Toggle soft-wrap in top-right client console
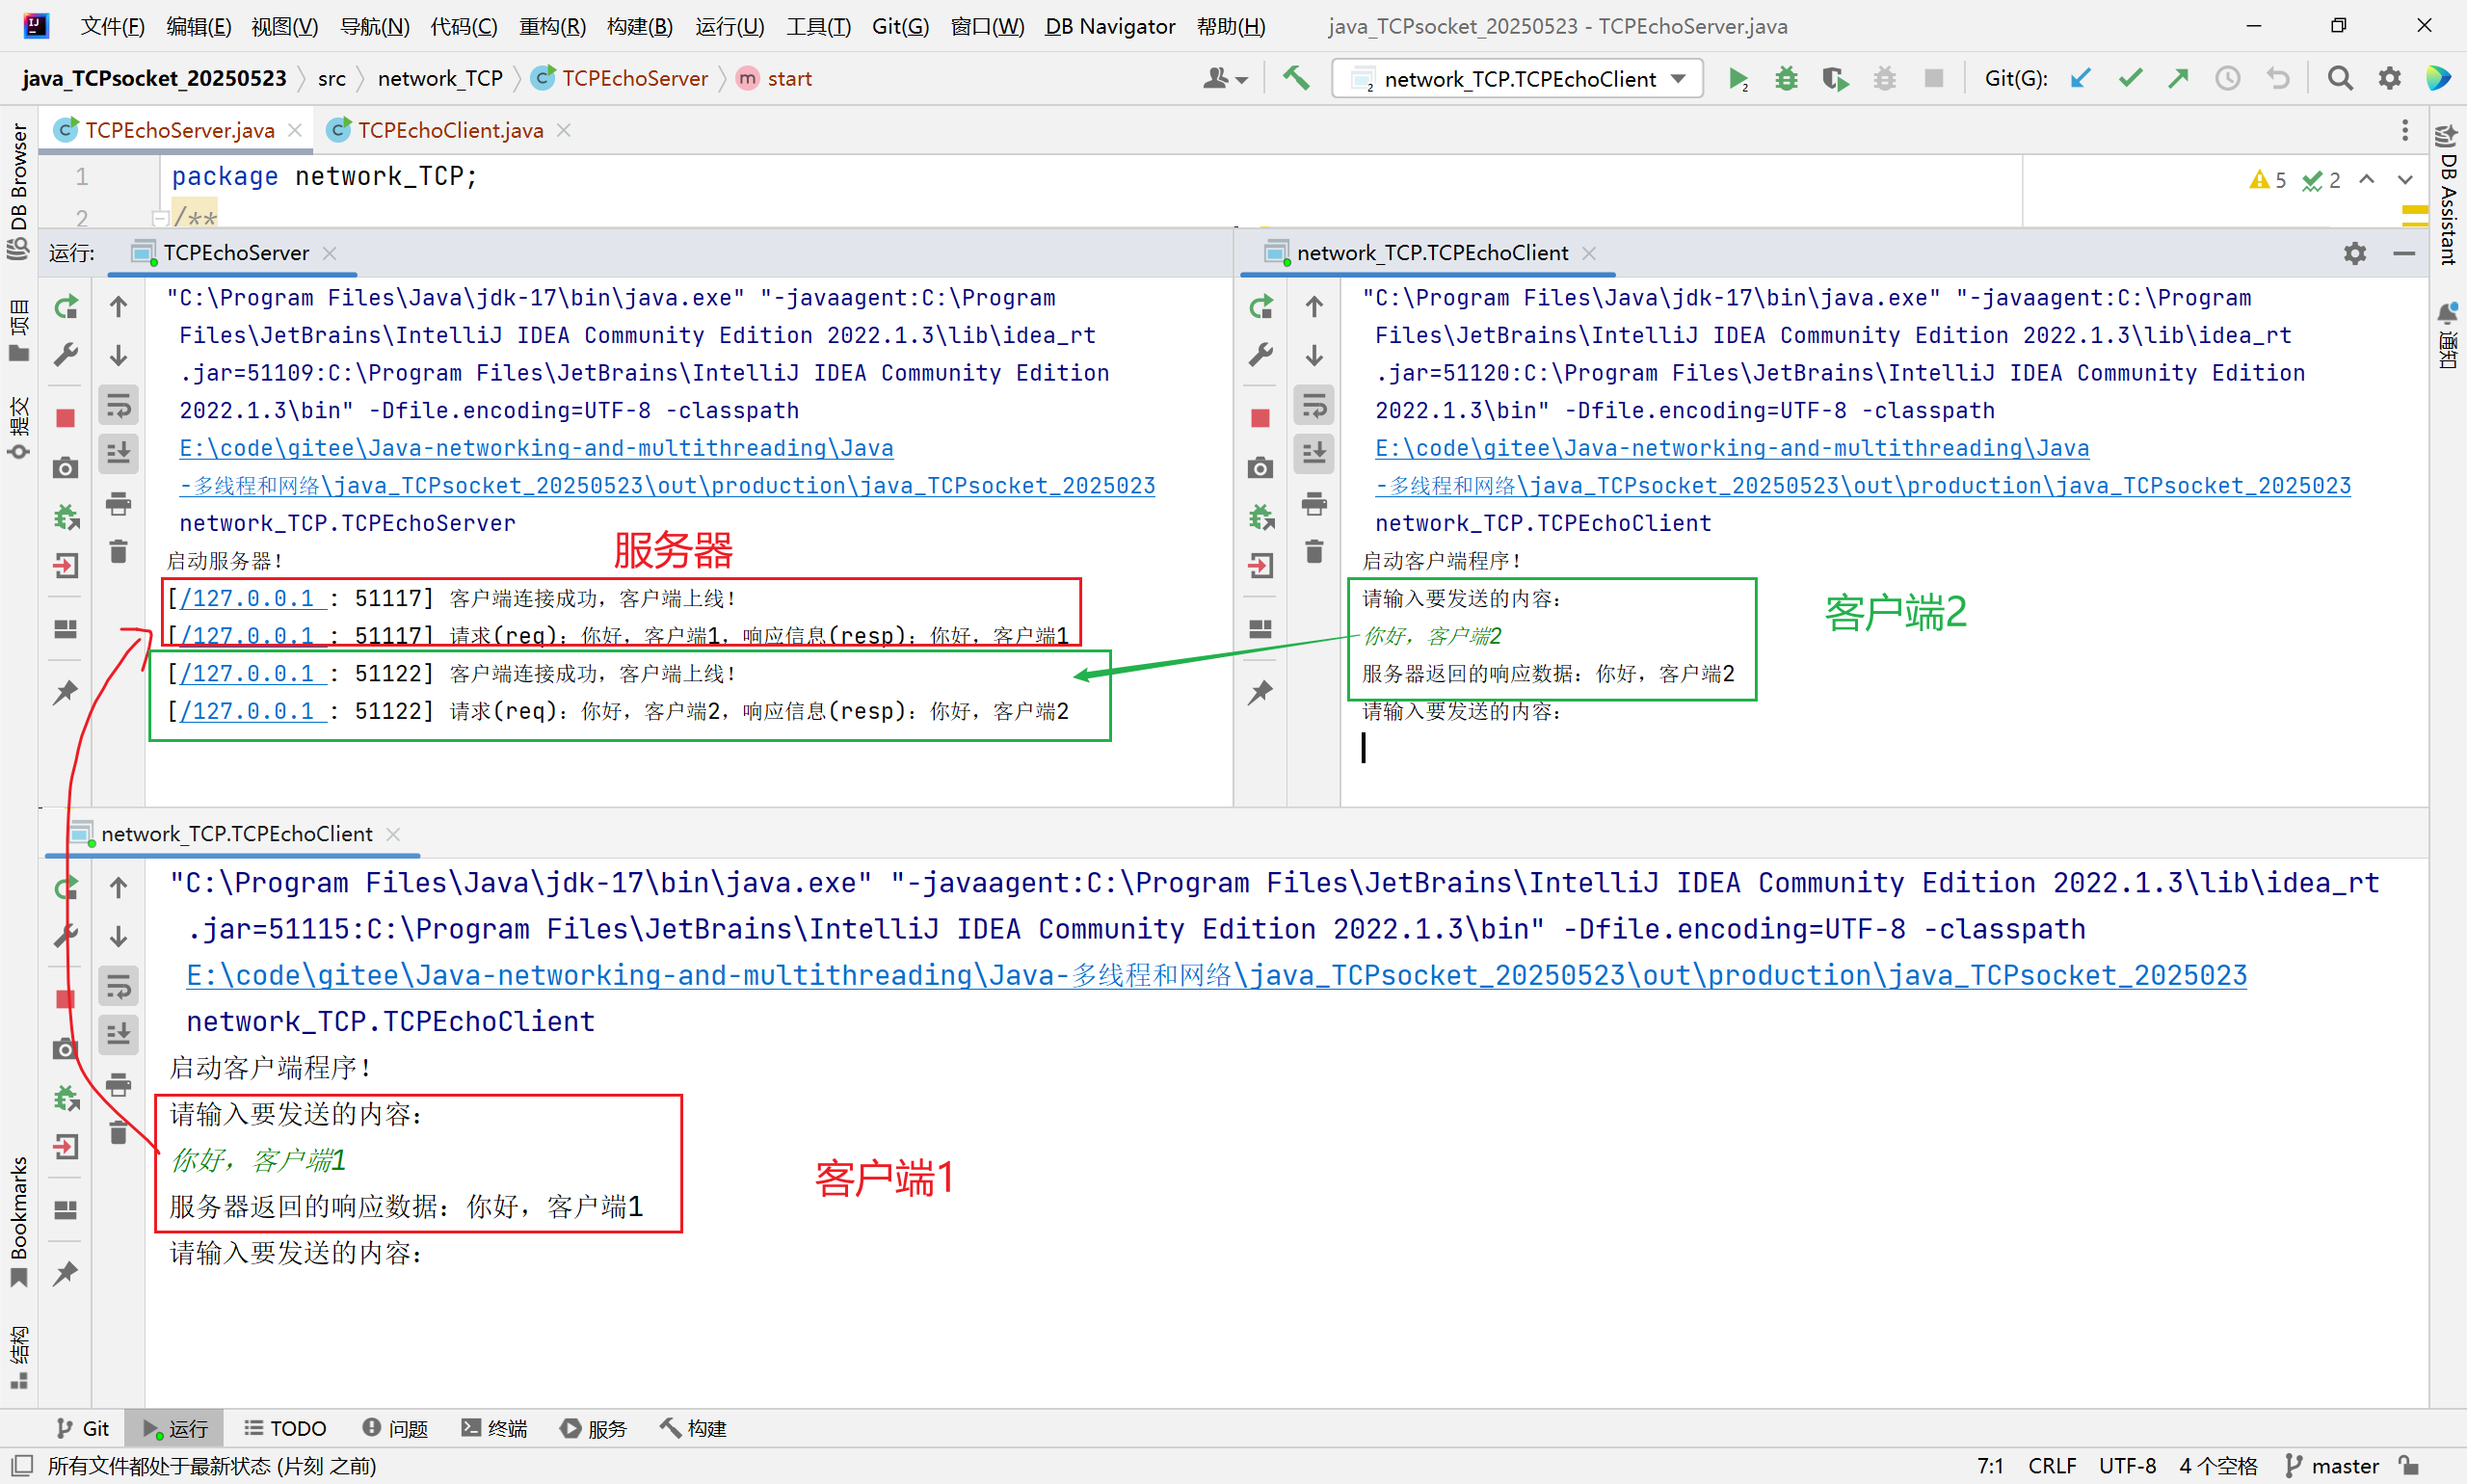 (1314, 405)
